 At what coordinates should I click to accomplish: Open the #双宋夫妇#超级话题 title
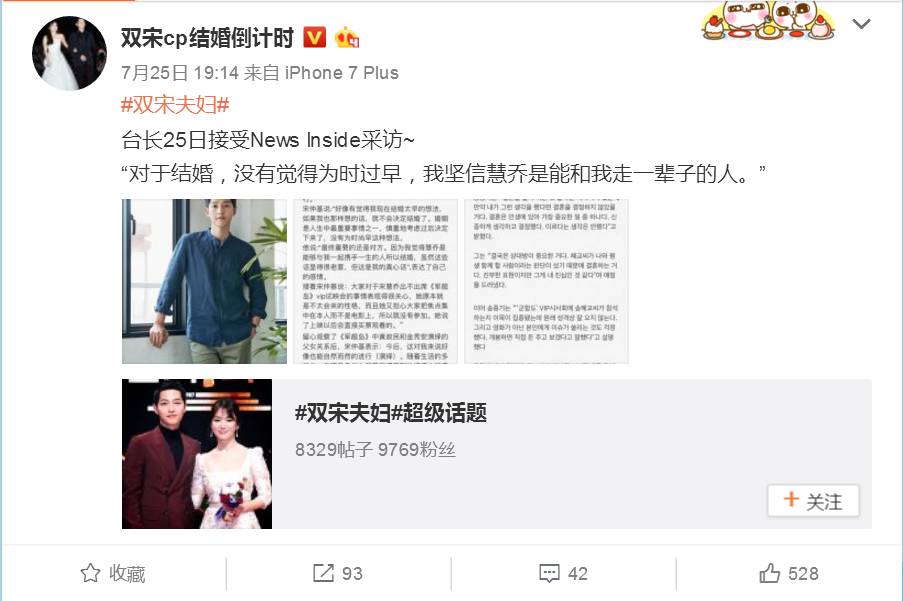[391, 413]
